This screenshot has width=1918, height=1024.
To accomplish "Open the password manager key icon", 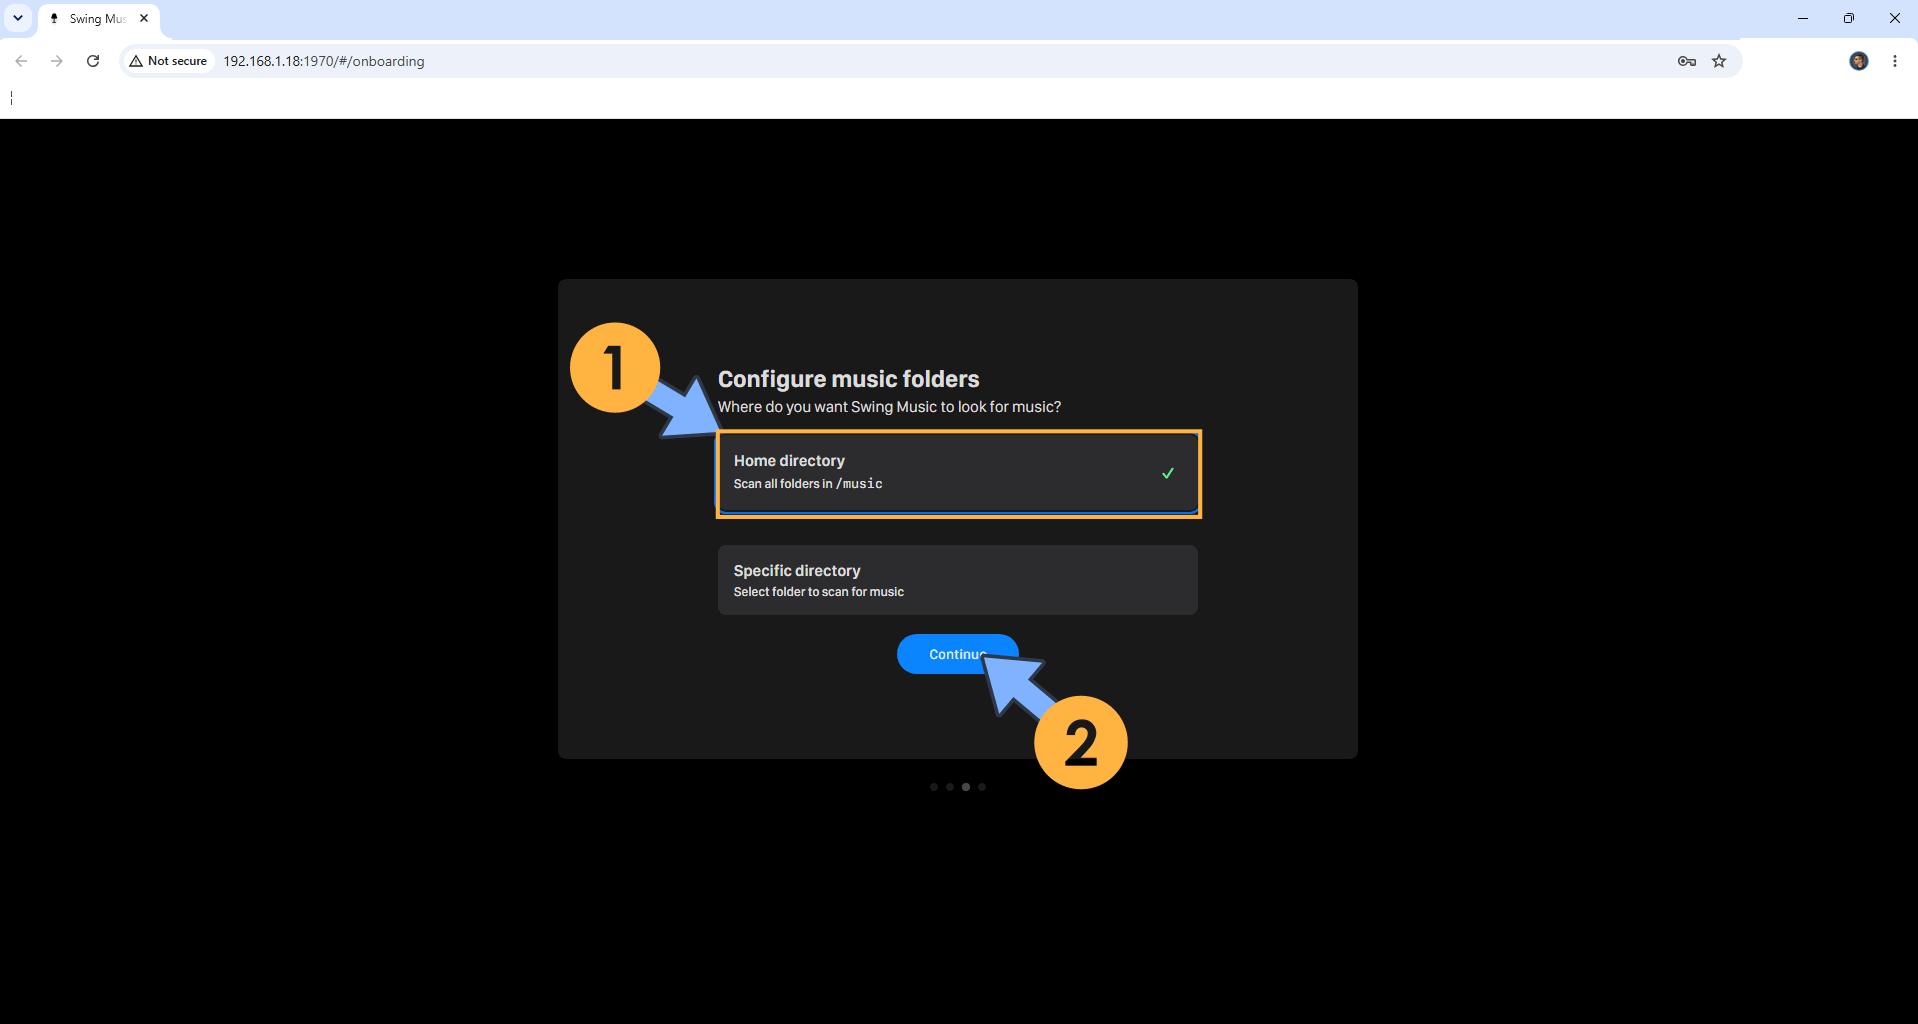I will (x=1687, y=61).
